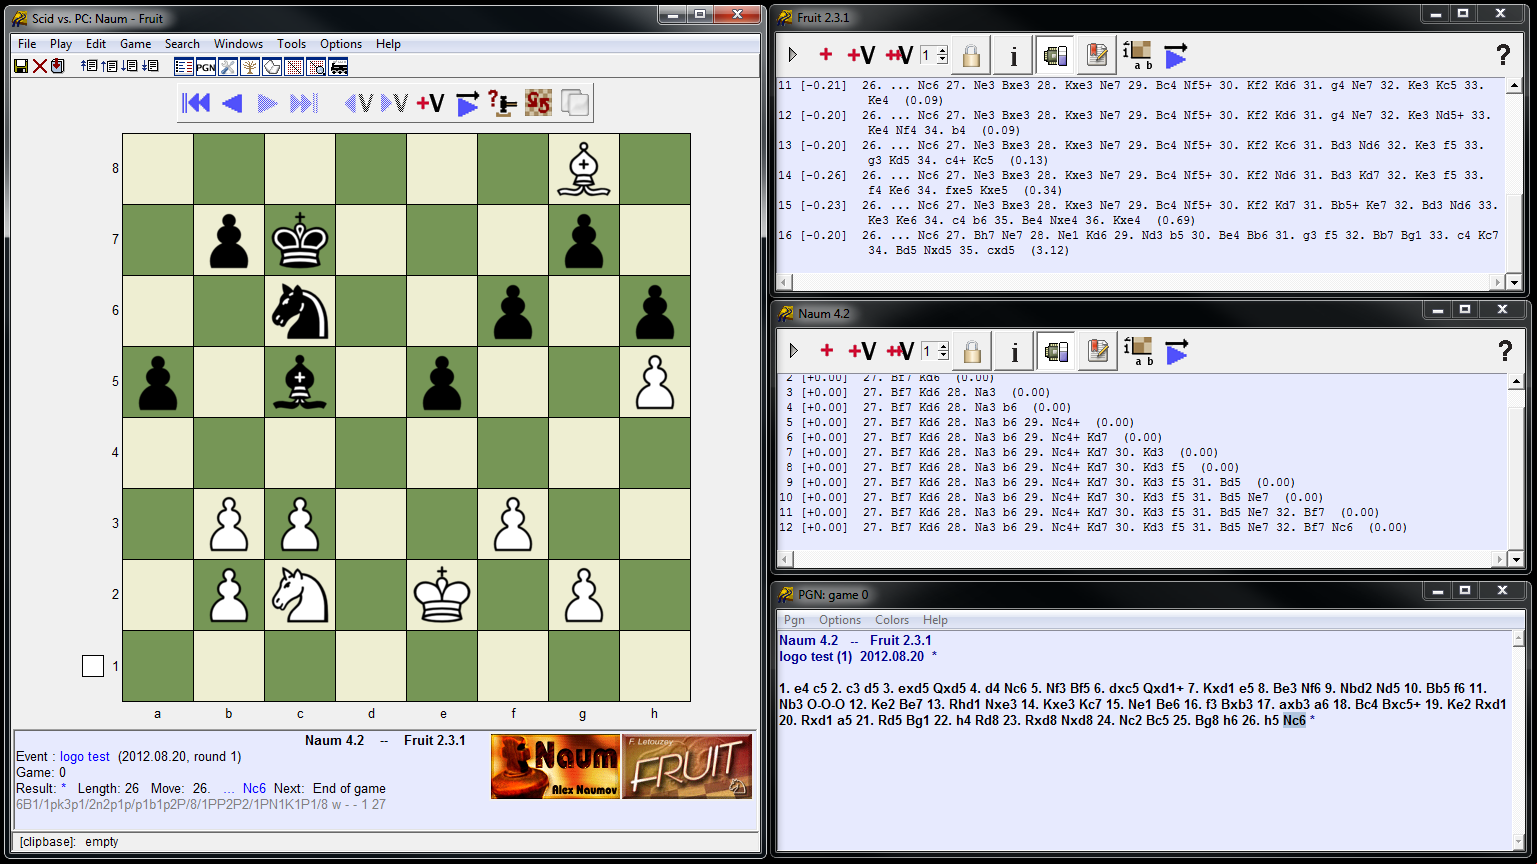Click the add variation +V icon on main toolbar

[x=430, y=103]
